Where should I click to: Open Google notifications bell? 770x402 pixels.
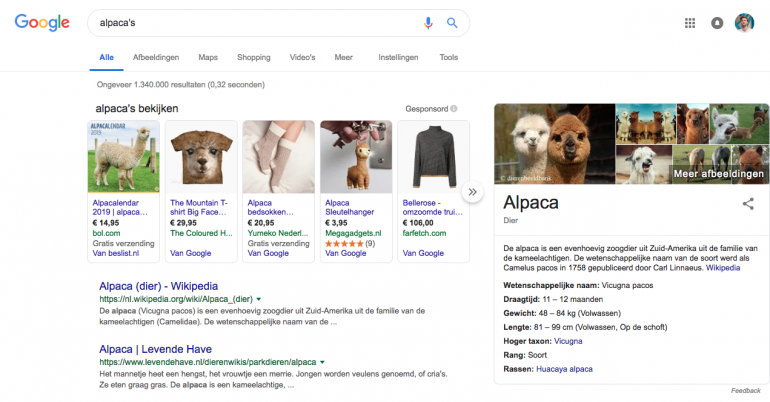click(x=717, y=23)
